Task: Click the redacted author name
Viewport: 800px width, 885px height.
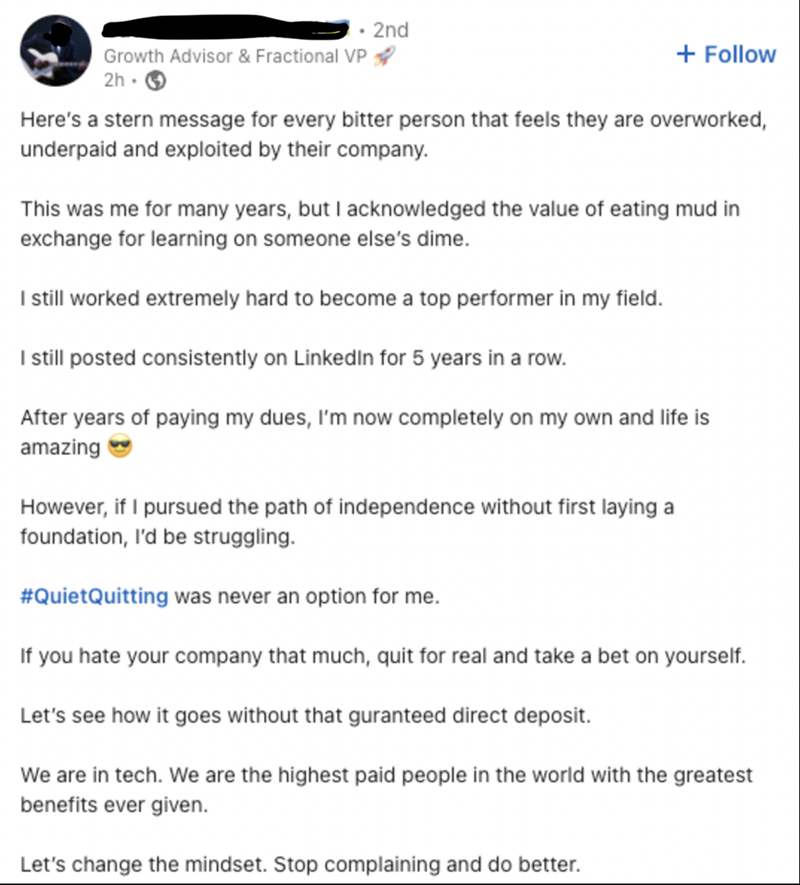Action: (x=225, y=28)
